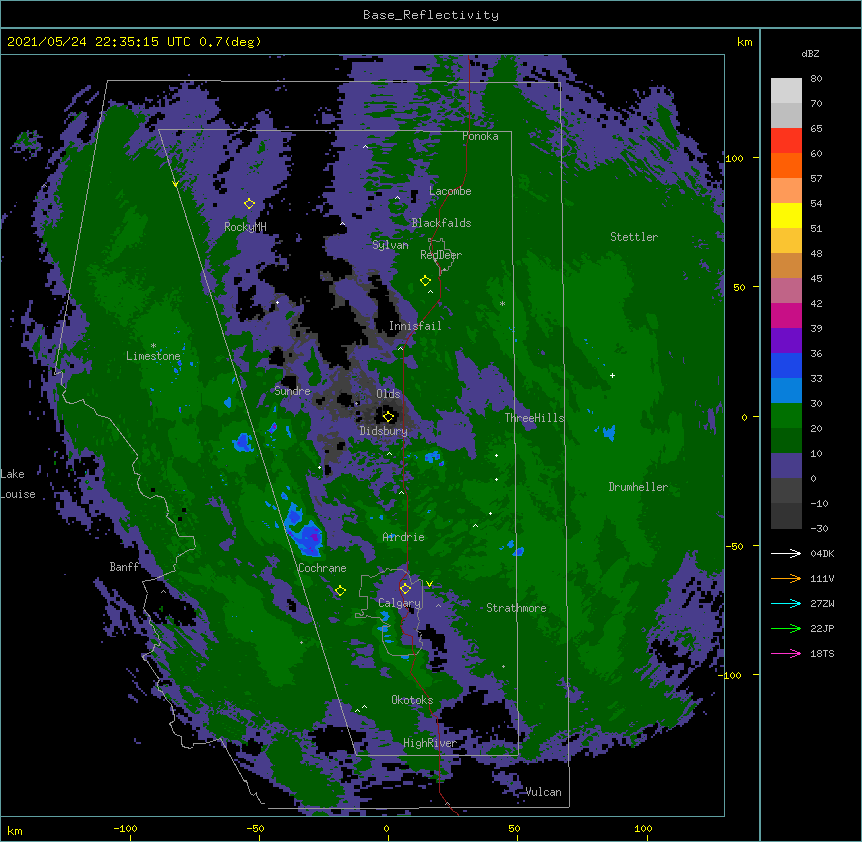Click the Sylvan town label
Image resolution: width=862 pixels, height=842 pixels.
coord(390,245)
